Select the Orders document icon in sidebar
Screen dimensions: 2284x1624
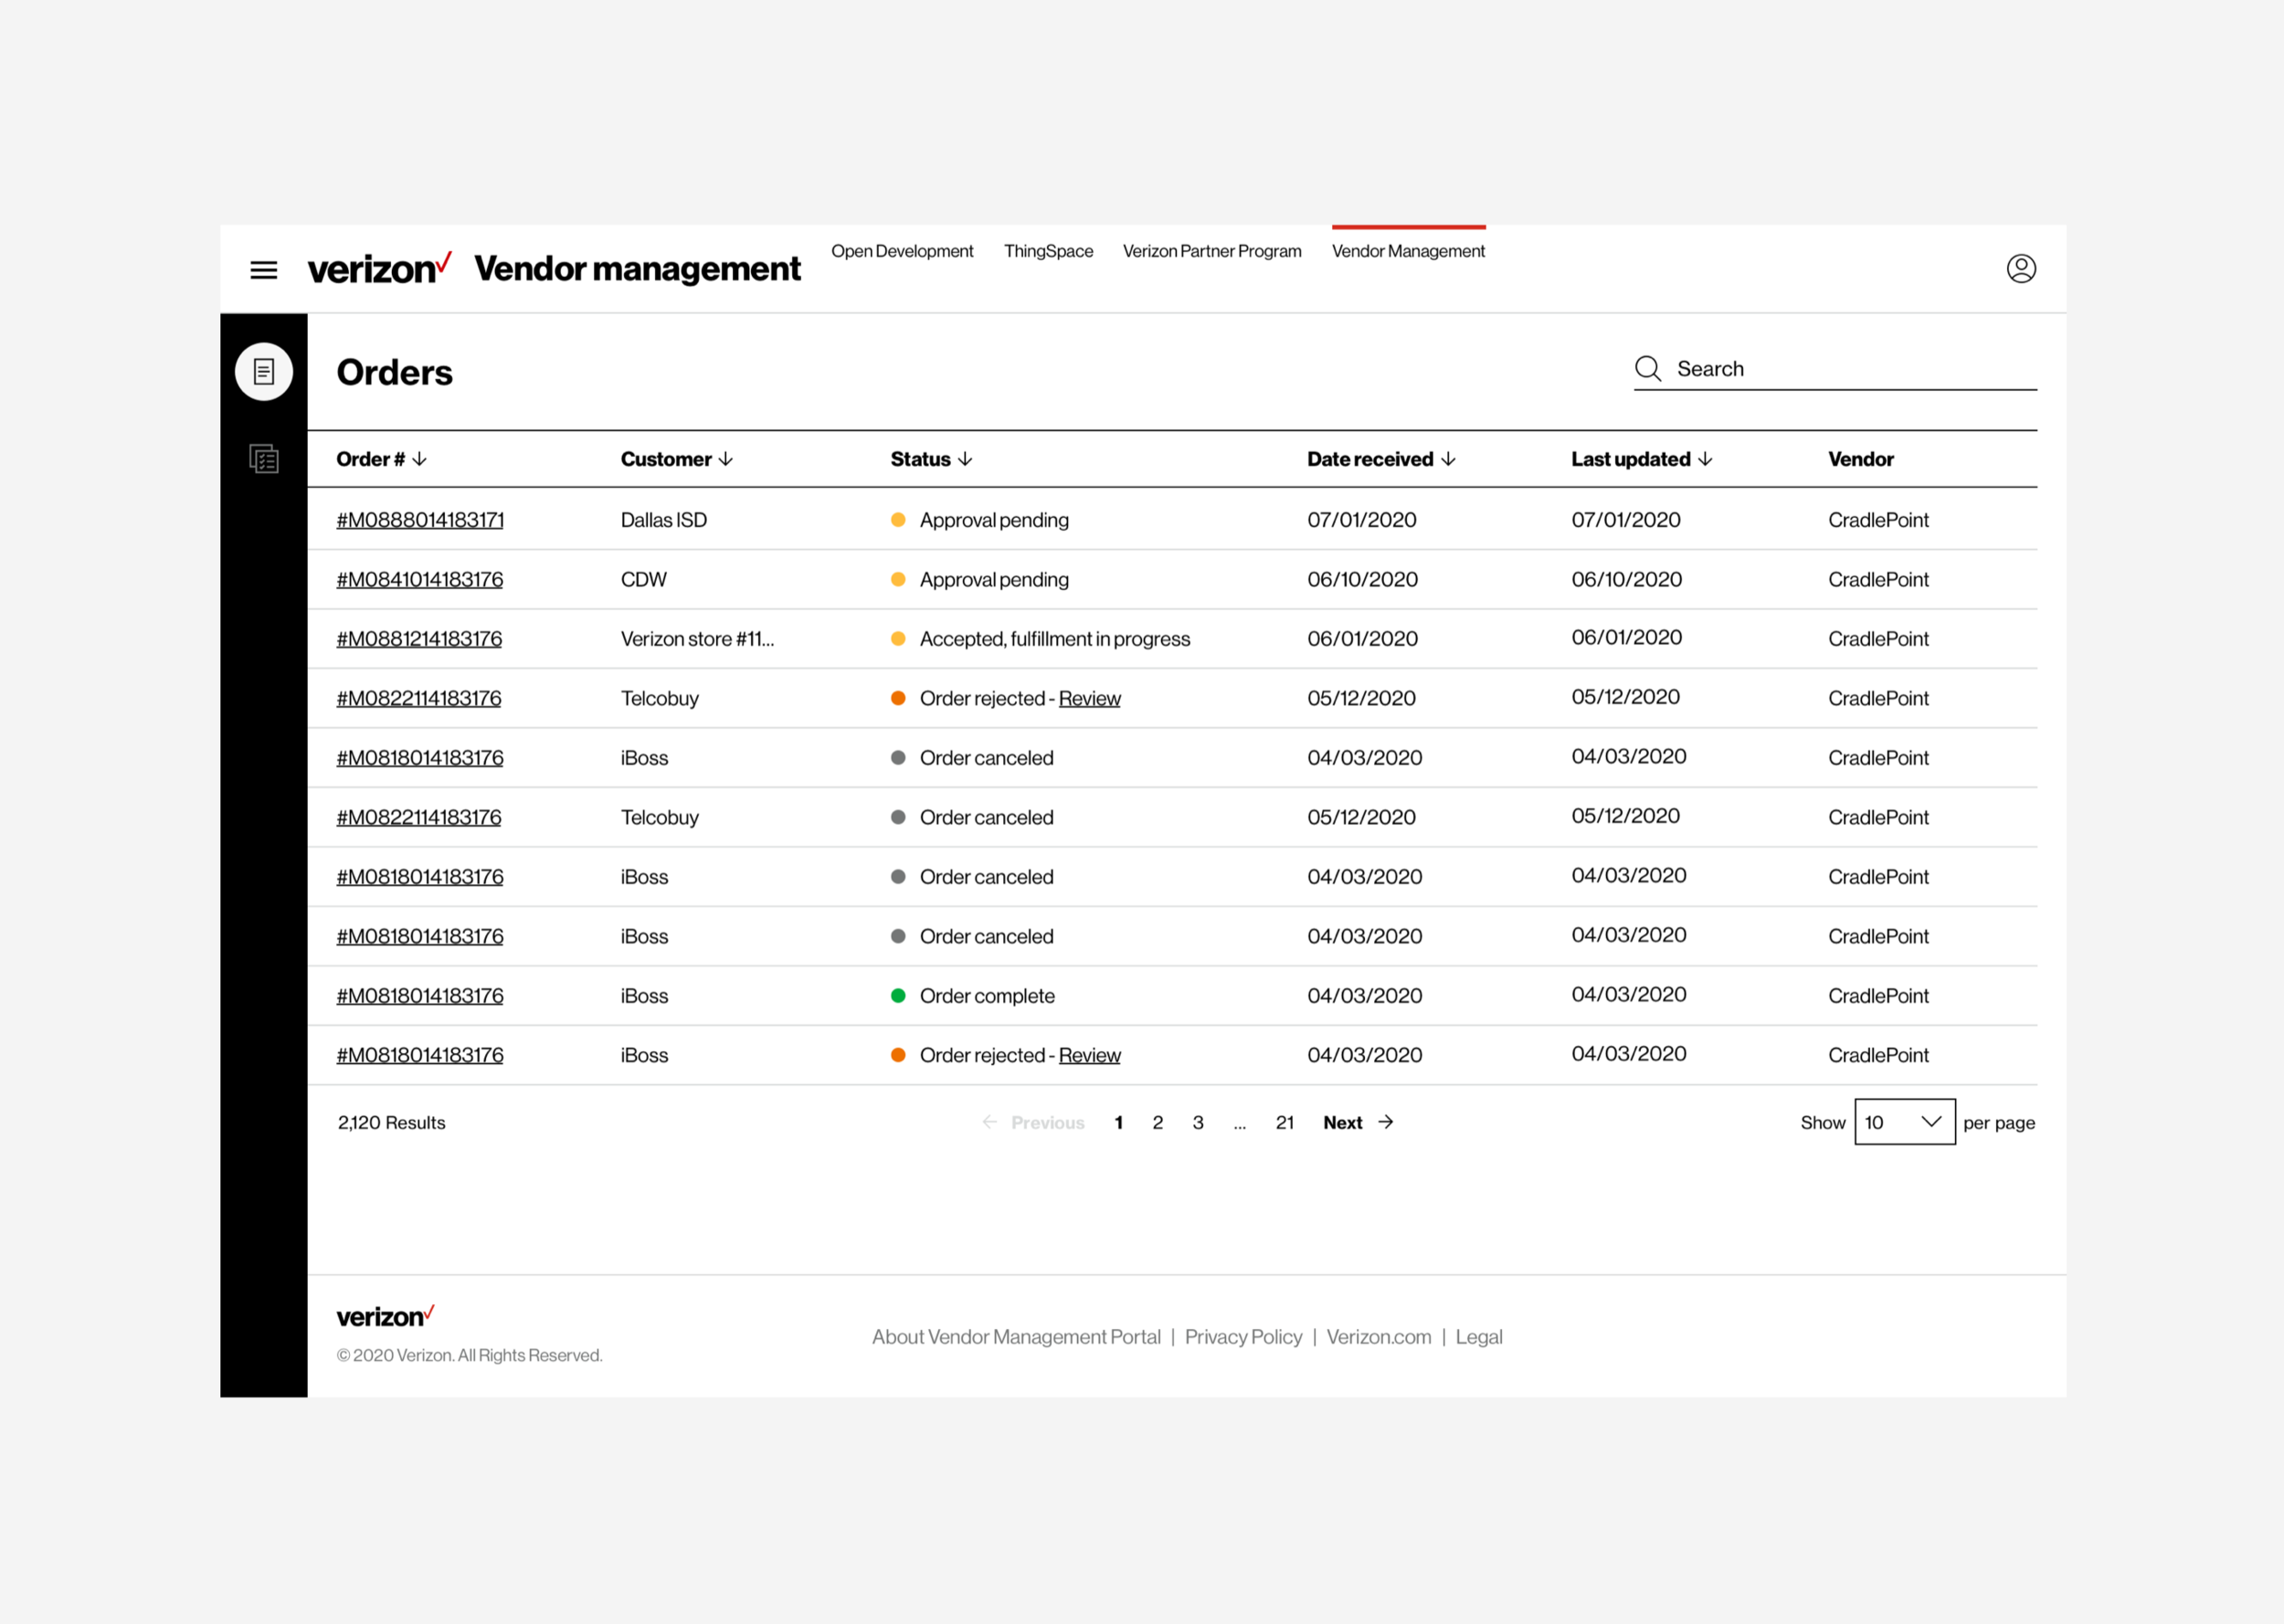pos(264,372)
